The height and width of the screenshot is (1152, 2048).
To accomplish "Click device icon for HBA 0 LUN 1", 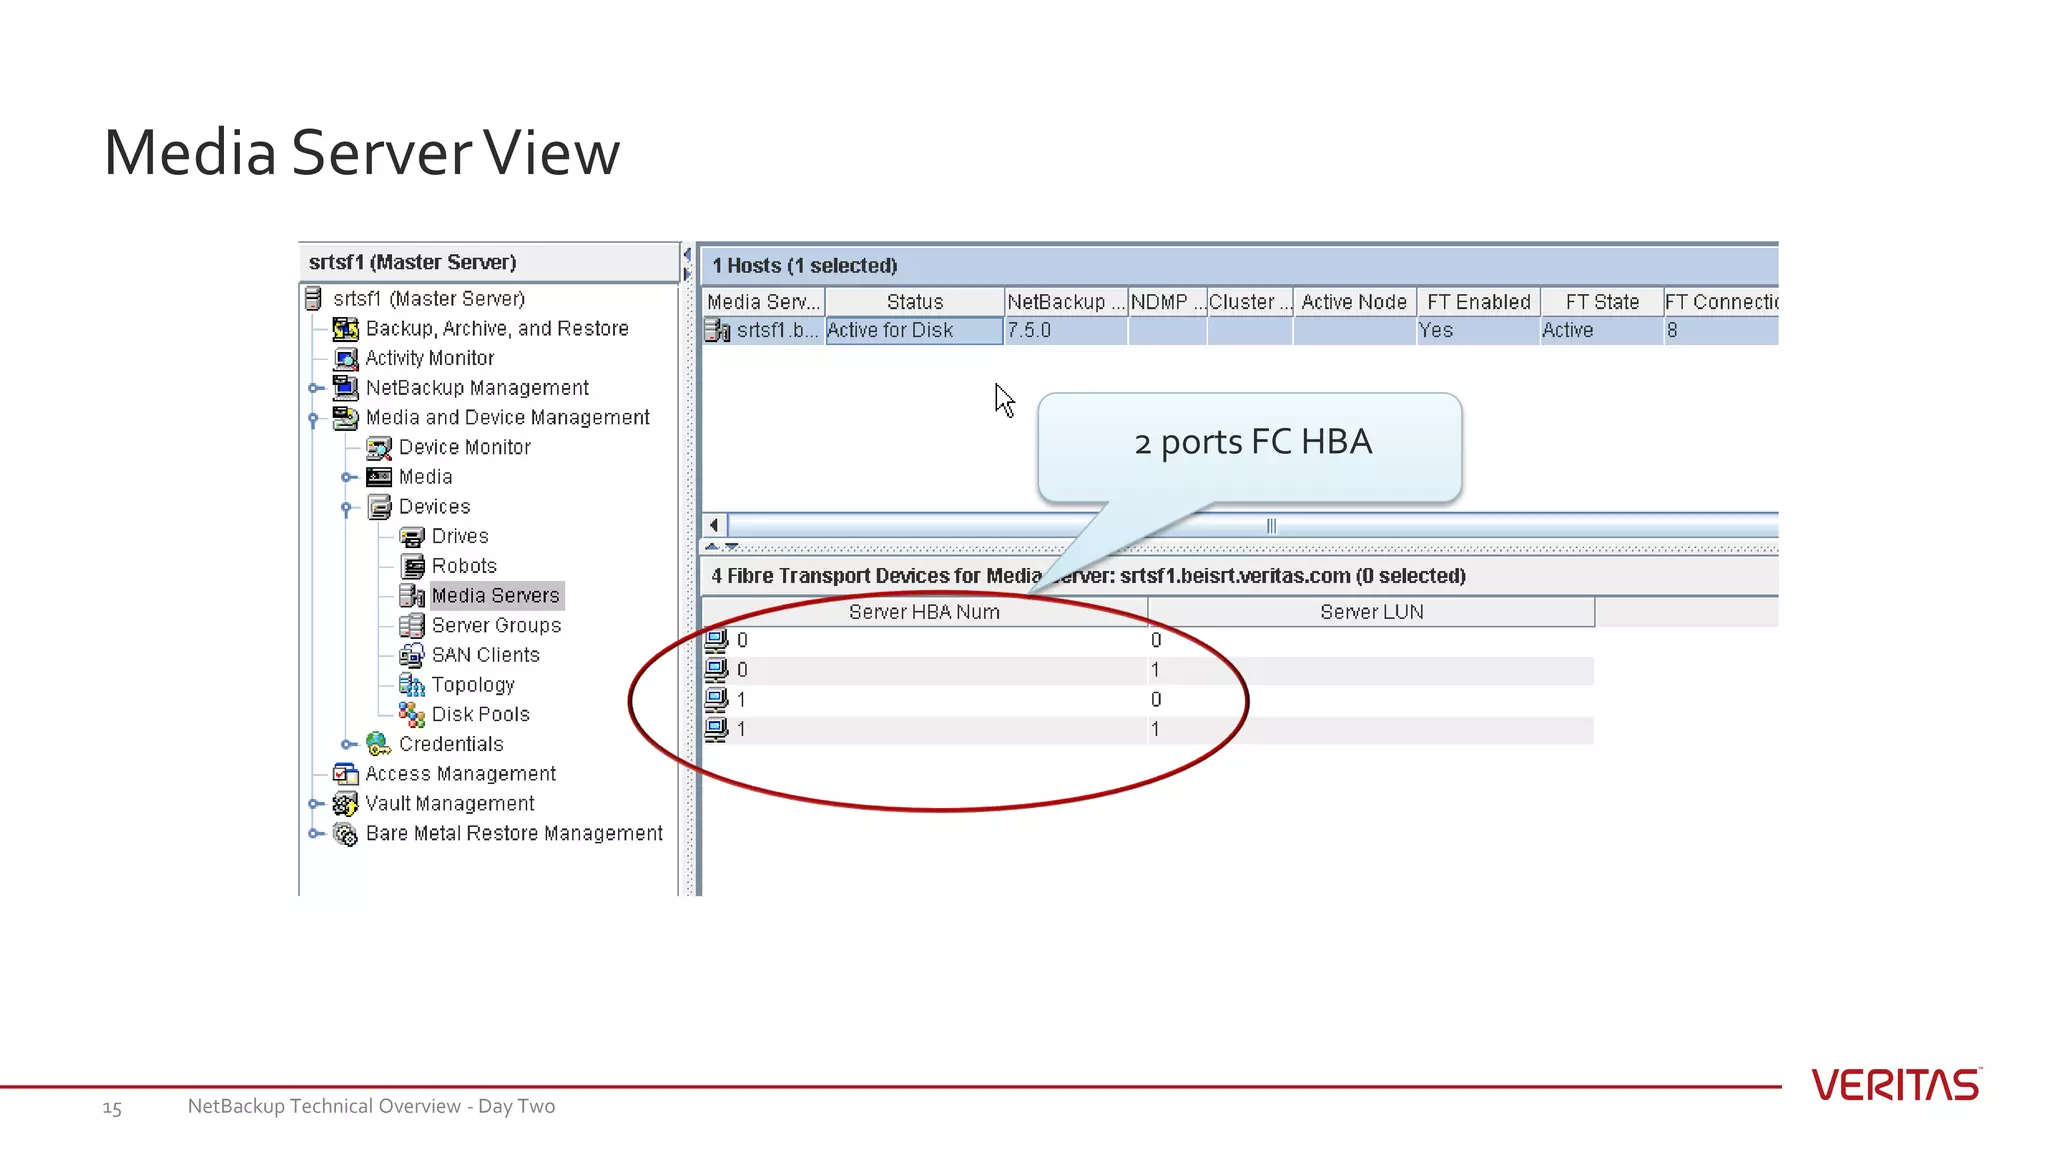I will (716, 670).
